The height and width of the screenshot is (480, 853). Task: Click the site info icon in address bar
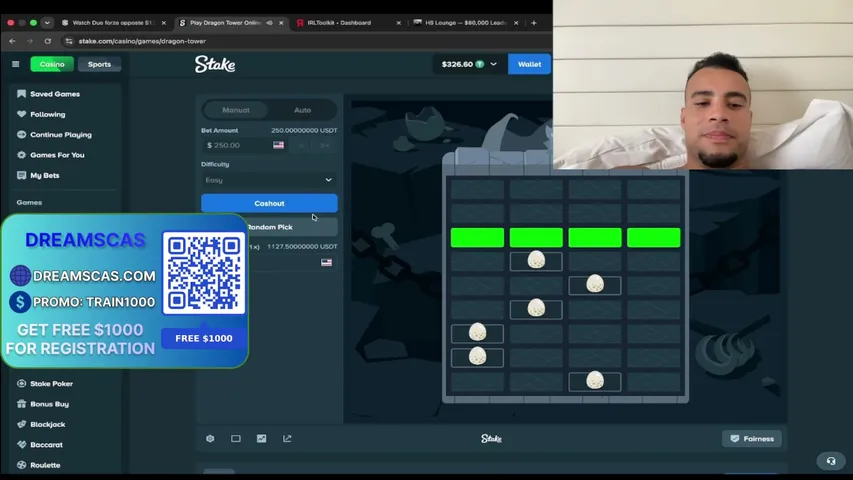click(x=69, y=41)
